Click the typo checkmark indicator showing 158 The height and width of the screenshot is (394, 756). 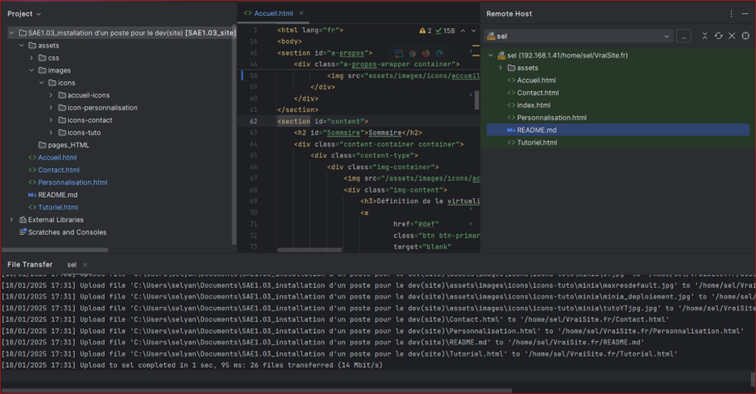445,30
